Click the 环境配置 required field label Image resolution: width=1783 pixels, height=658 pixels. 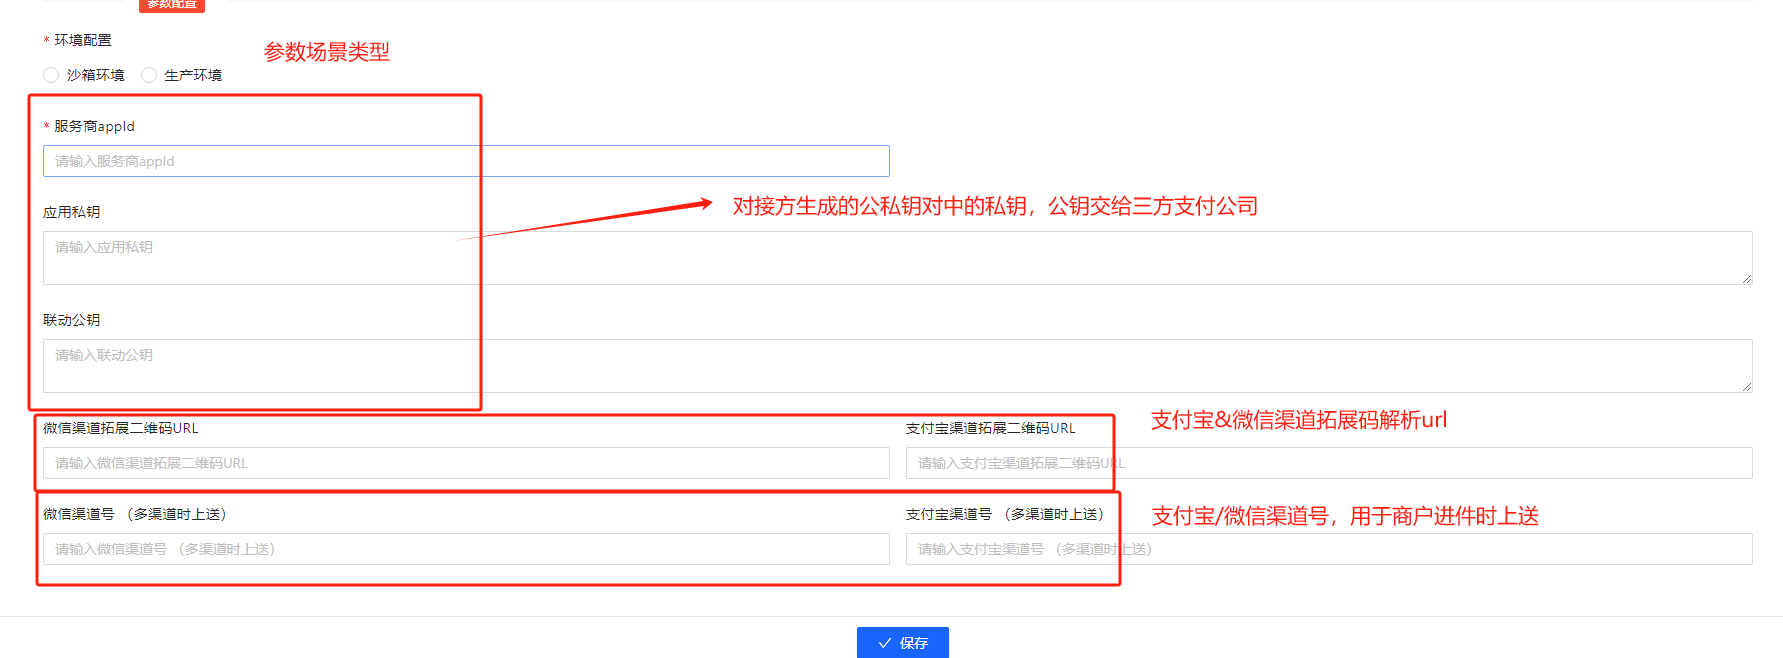click(83, 40)
